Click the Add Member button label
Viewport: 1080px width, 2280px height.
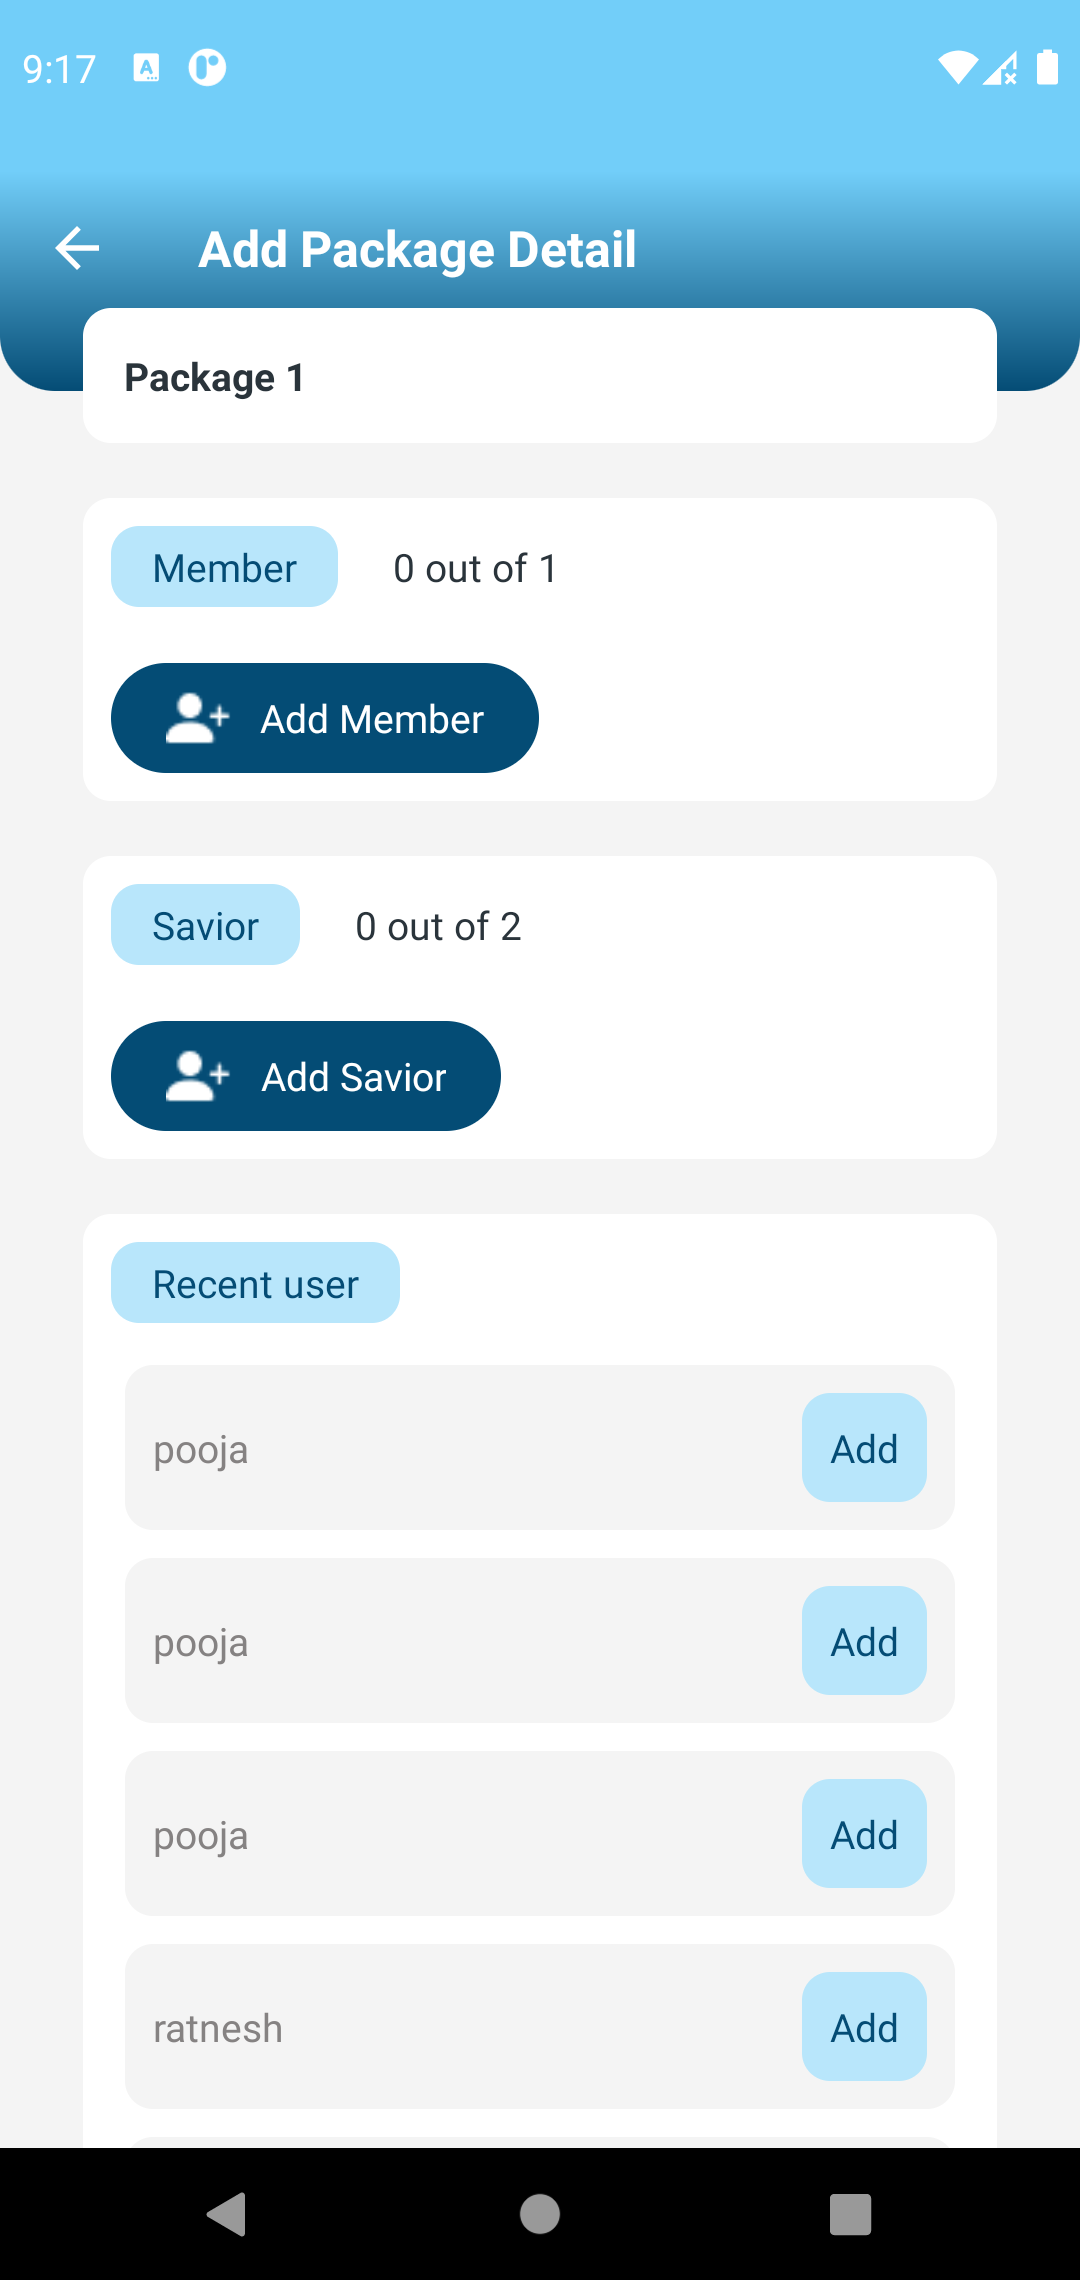point(372,719)
